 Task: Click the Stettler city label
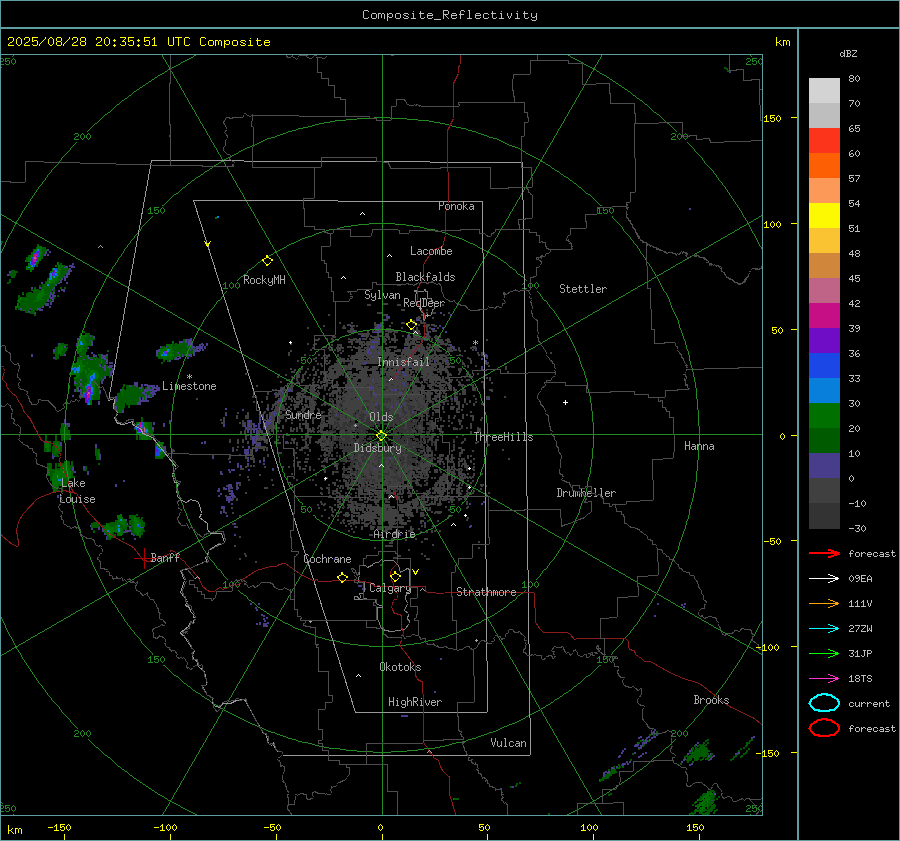(583, 289)
